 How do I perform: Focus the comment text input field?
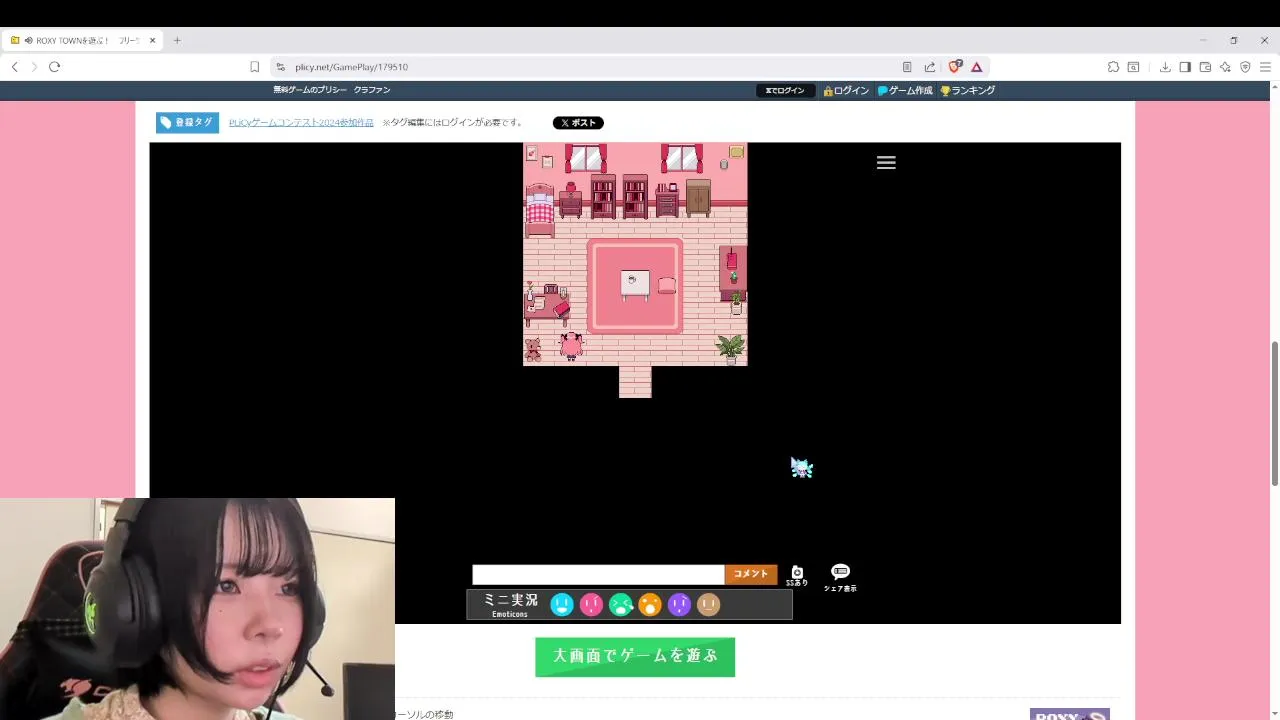click(598, 574)
